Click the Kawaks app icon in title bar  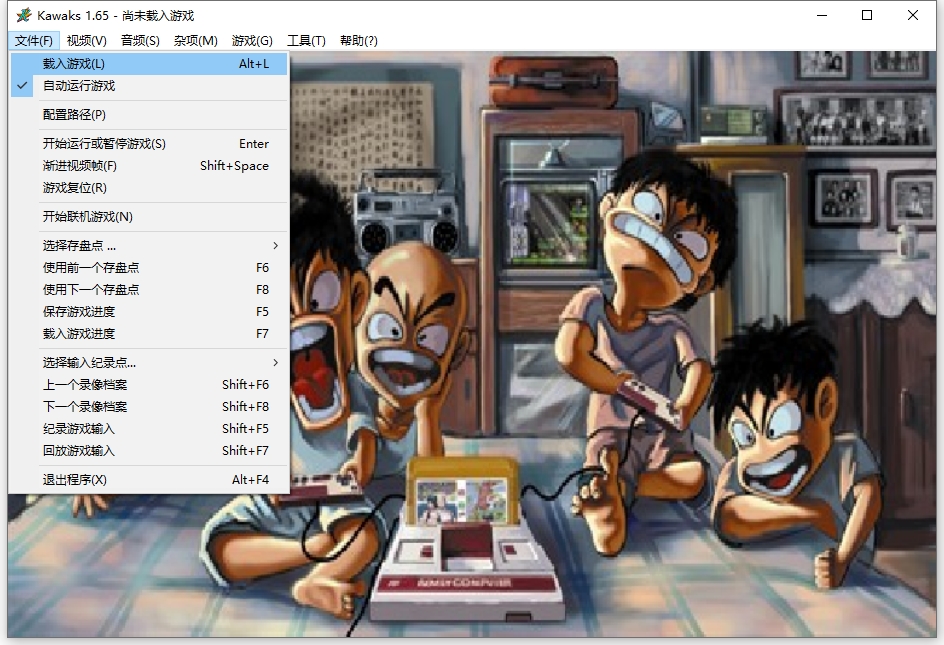[23, 15]
